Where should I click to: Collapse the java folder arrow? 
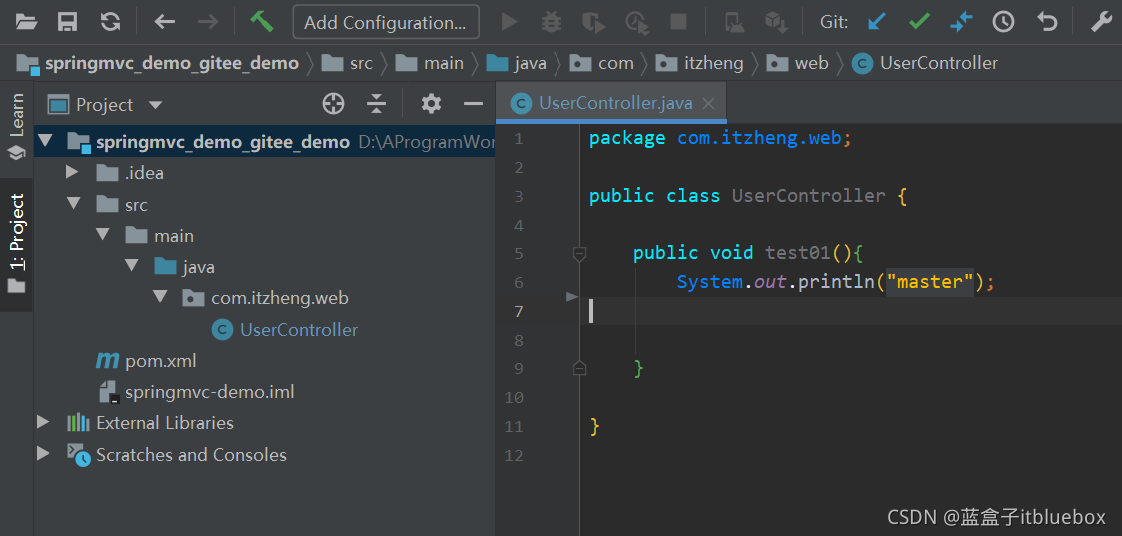coord(130,266)
